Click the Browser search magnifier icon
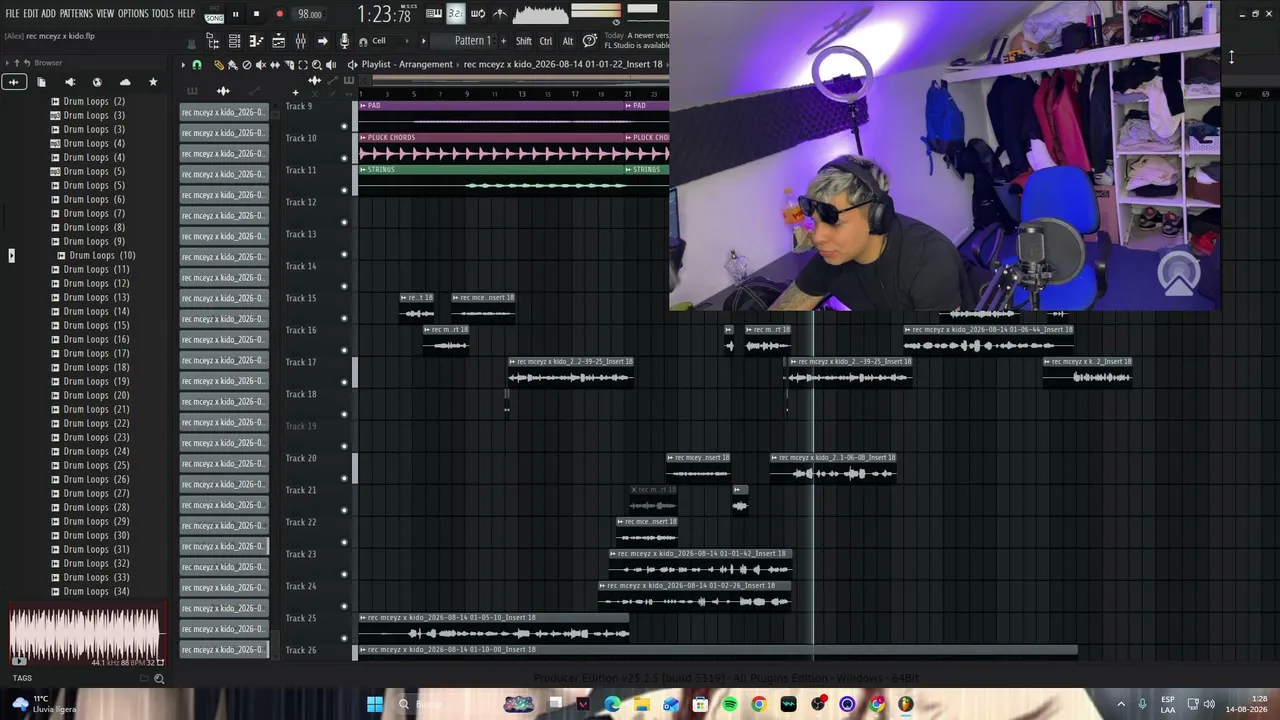 (x=159, y=679)
